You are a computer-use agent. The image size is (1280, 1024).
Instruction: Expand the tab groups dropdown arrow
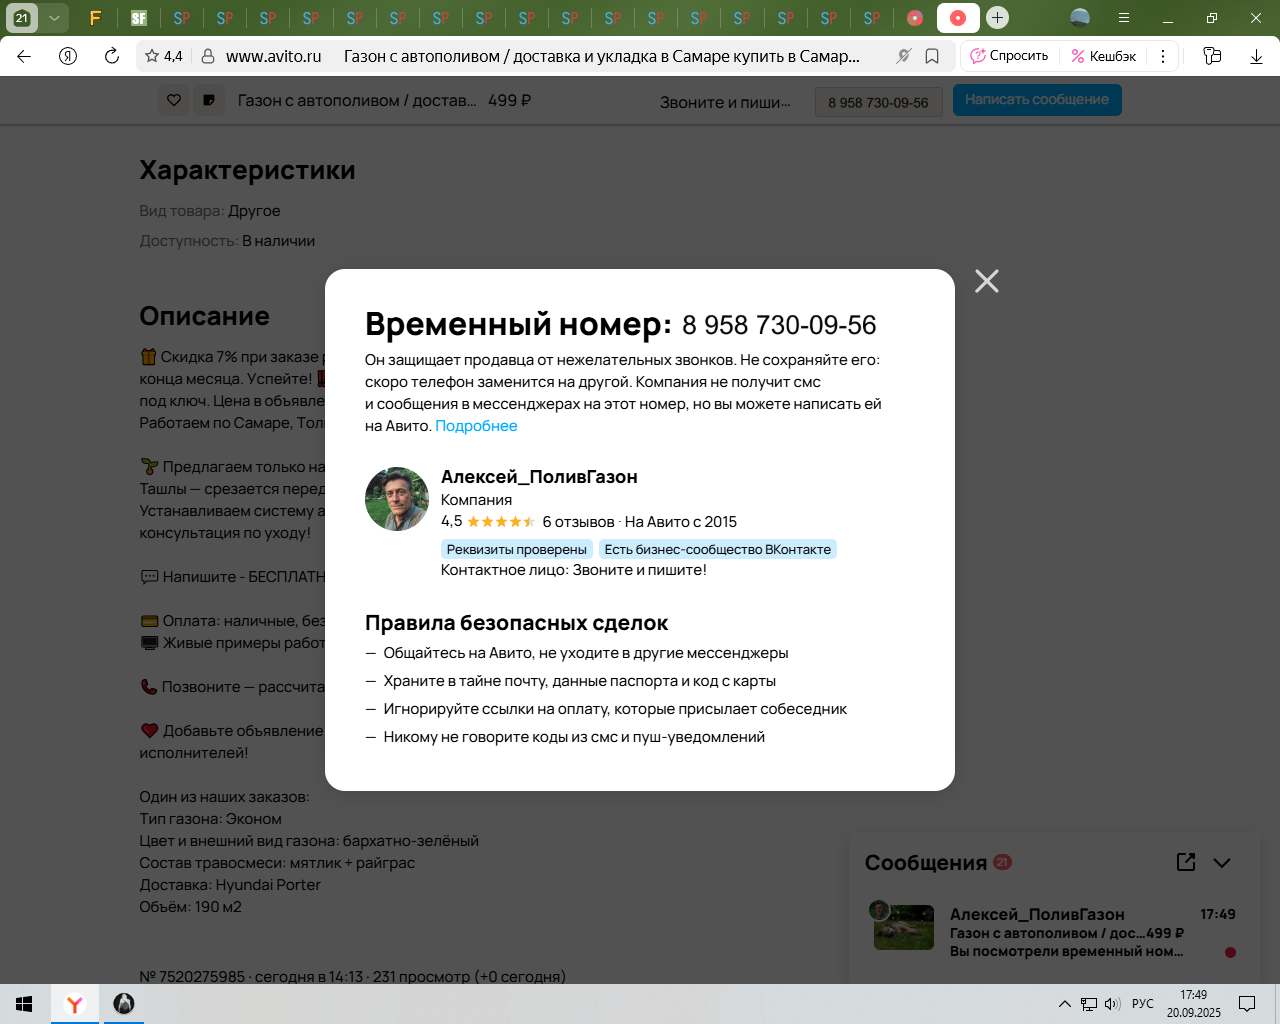[x=54, y=18]
